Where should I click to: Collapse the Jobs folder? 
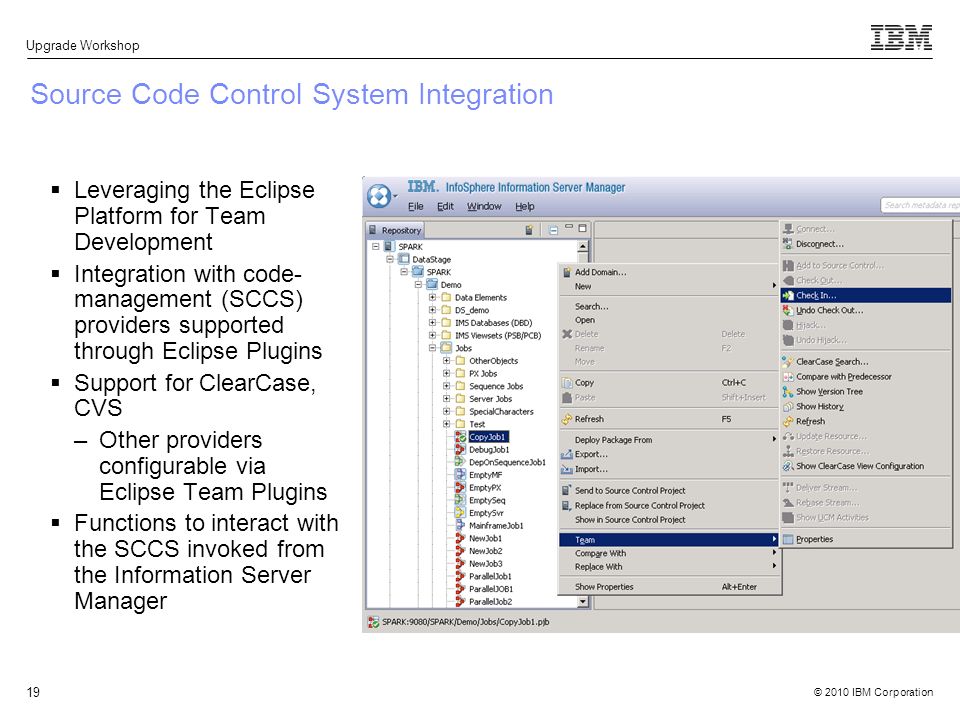(432, 348)
